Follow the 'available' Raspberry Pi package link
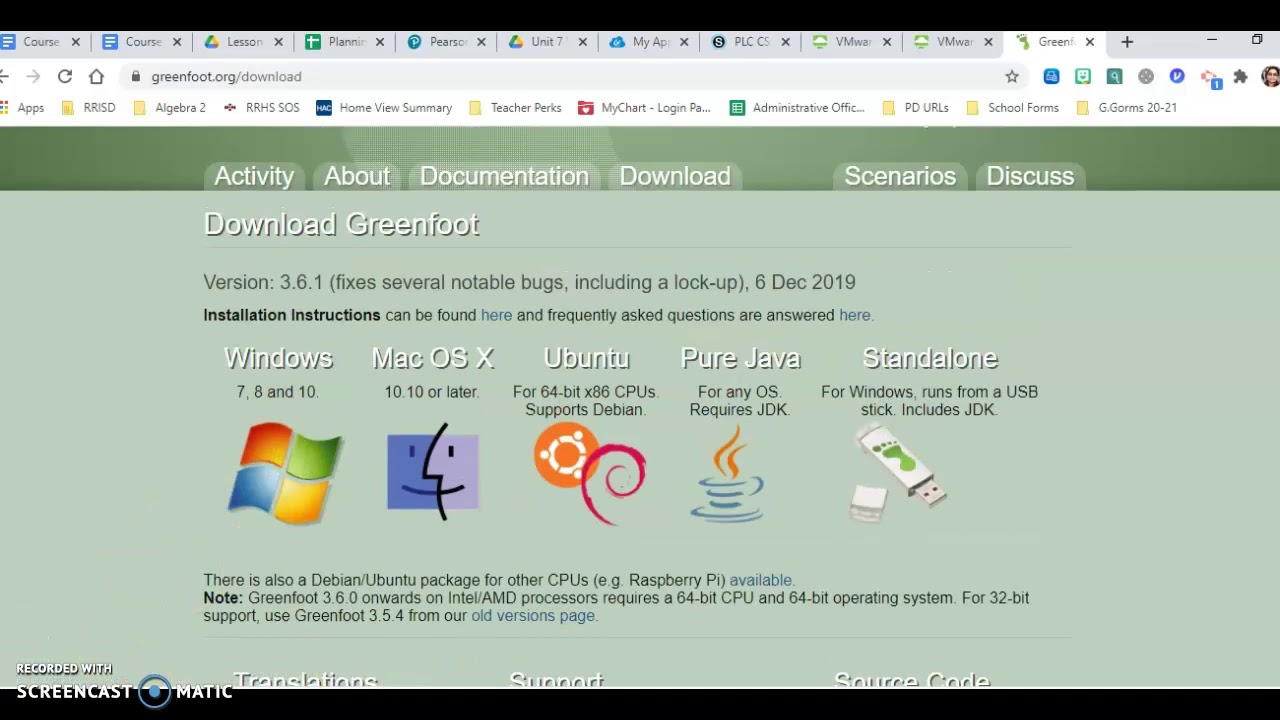 tap(760, 580)
